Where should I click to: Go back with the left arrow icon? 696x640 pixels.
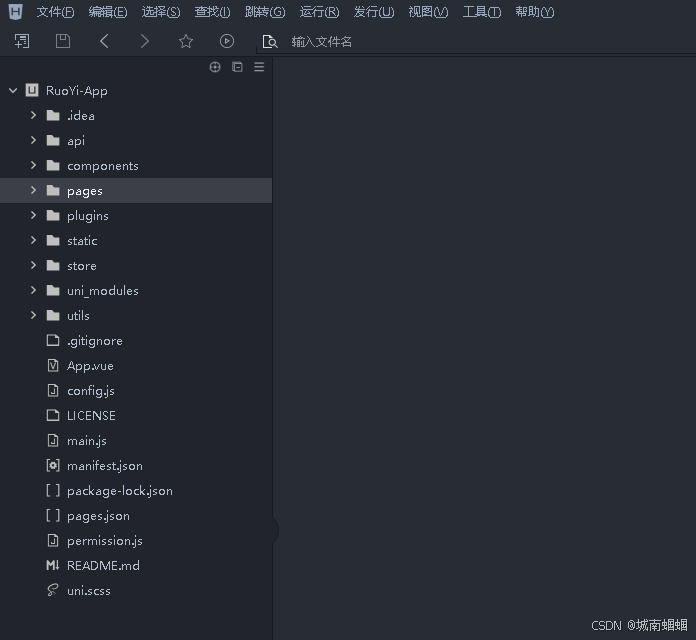coord(104,41)
